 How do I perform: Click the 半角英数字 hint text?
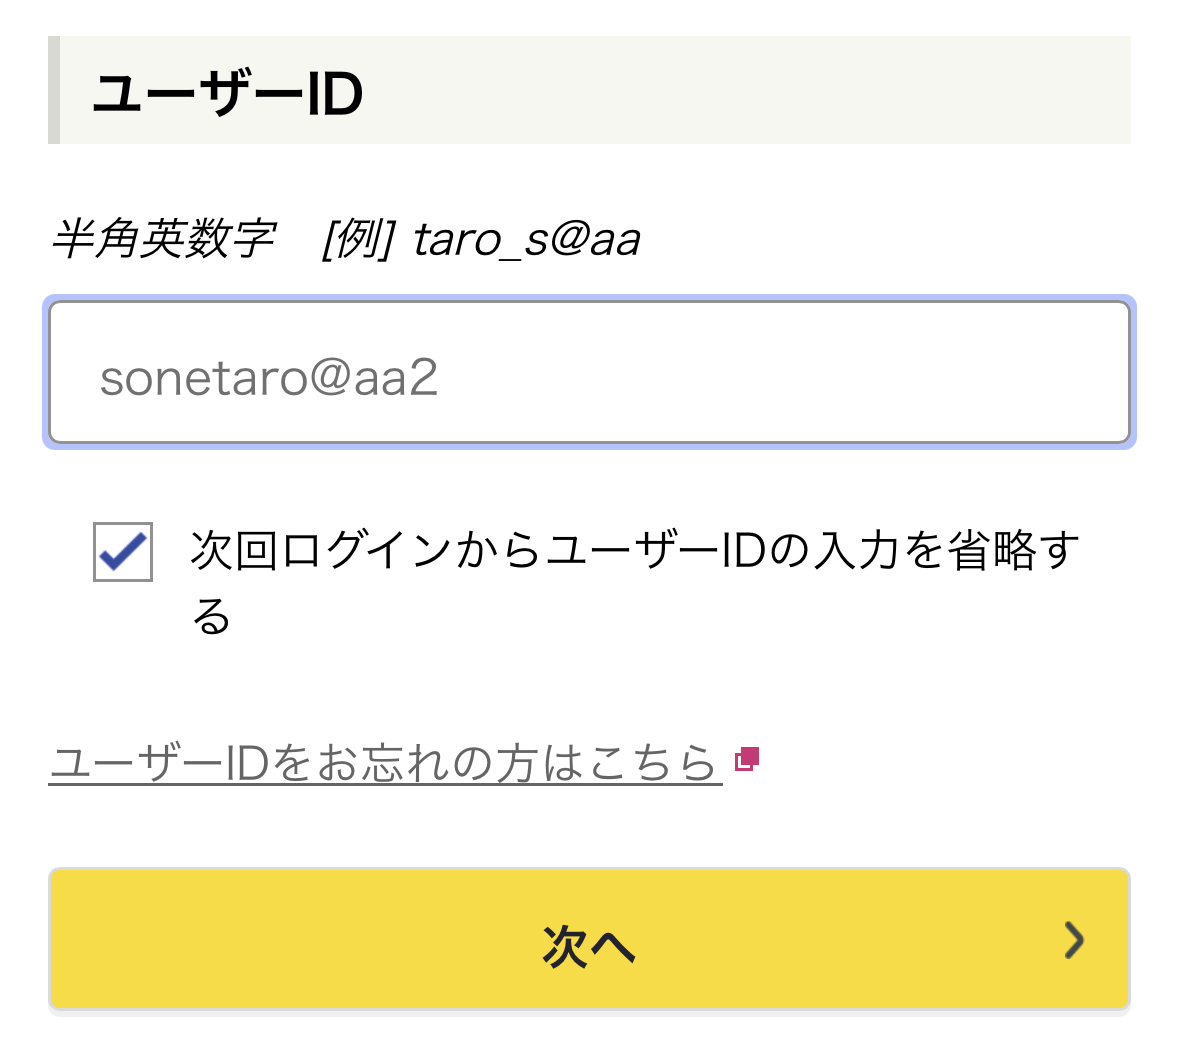(163, 240)
